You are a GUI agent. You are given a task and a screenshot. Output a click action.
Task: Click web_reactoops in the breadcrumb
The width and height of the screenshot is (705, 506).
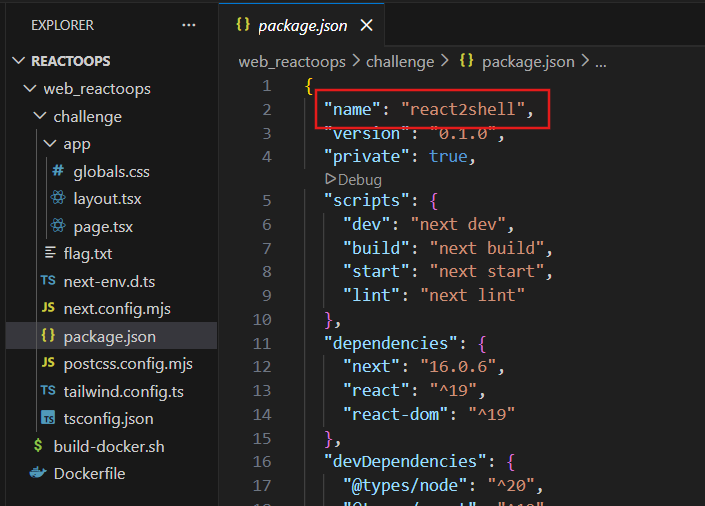pos(292,62)
